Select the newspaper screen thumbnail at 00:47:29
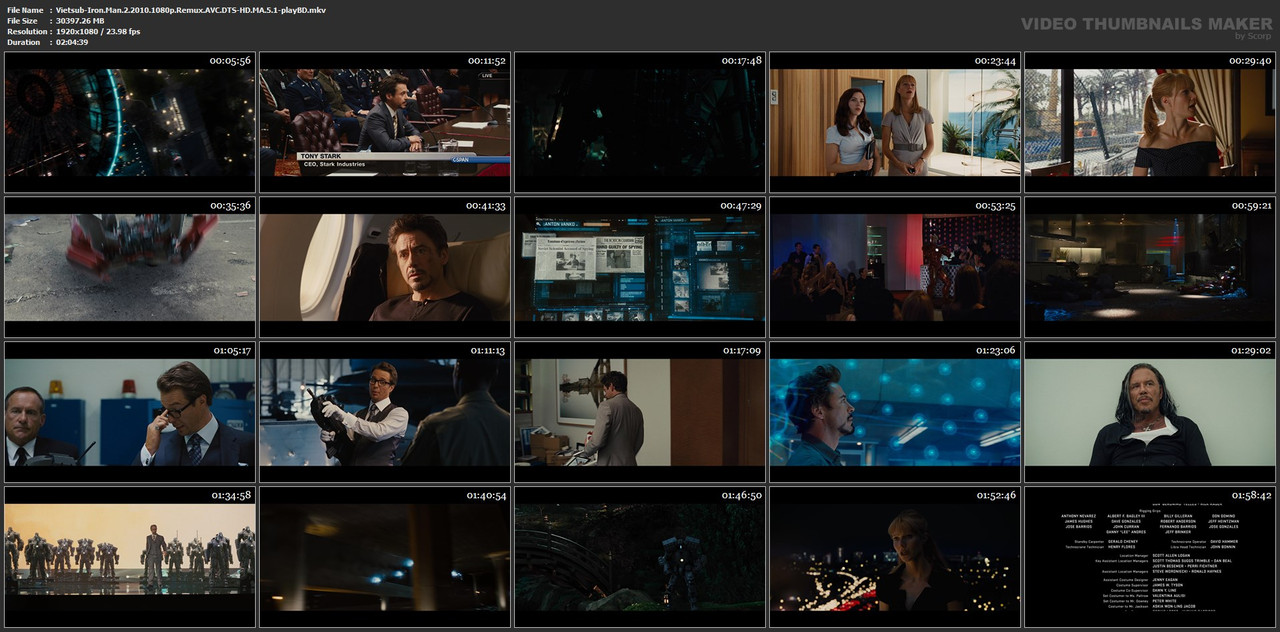1280x632 pixels. (640, 267)
